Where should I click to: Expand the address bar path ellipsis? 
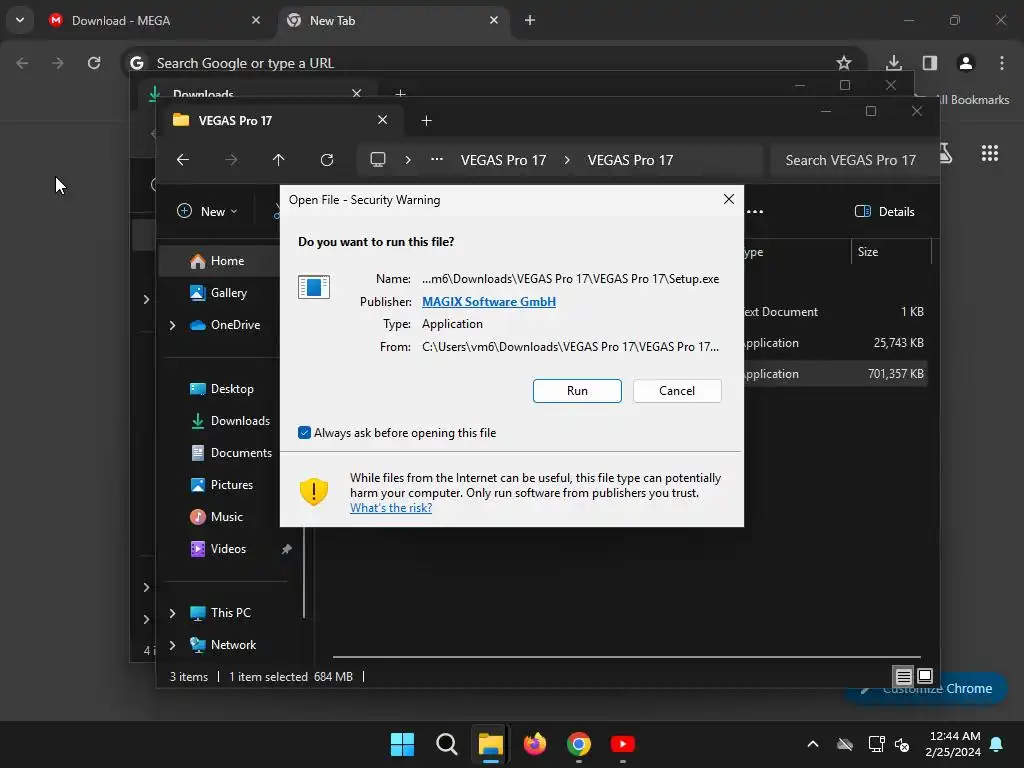[437, 160]
